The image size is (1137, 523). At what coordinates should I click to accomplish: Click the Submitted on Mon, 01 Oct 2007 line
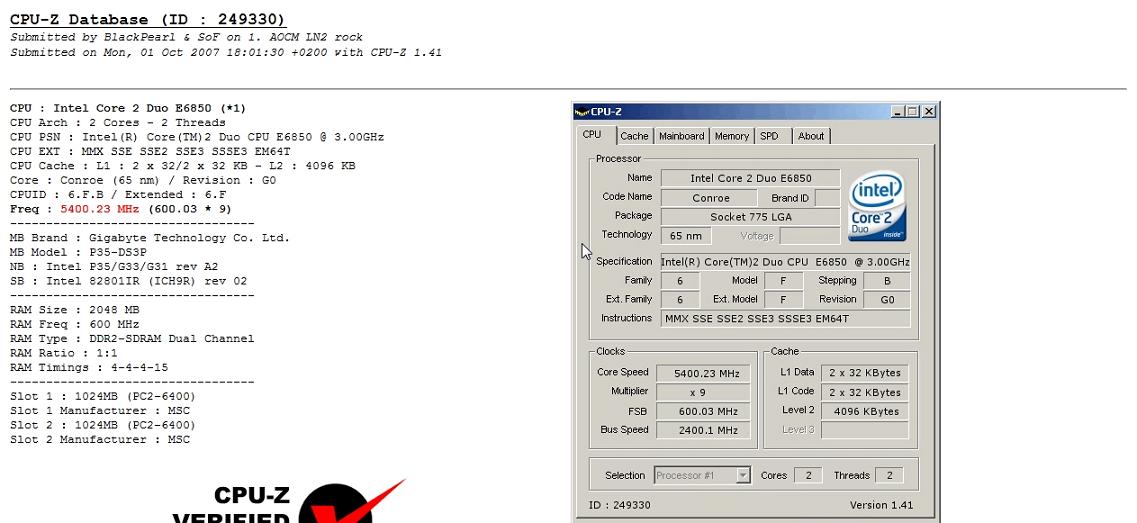coord(226,52)
